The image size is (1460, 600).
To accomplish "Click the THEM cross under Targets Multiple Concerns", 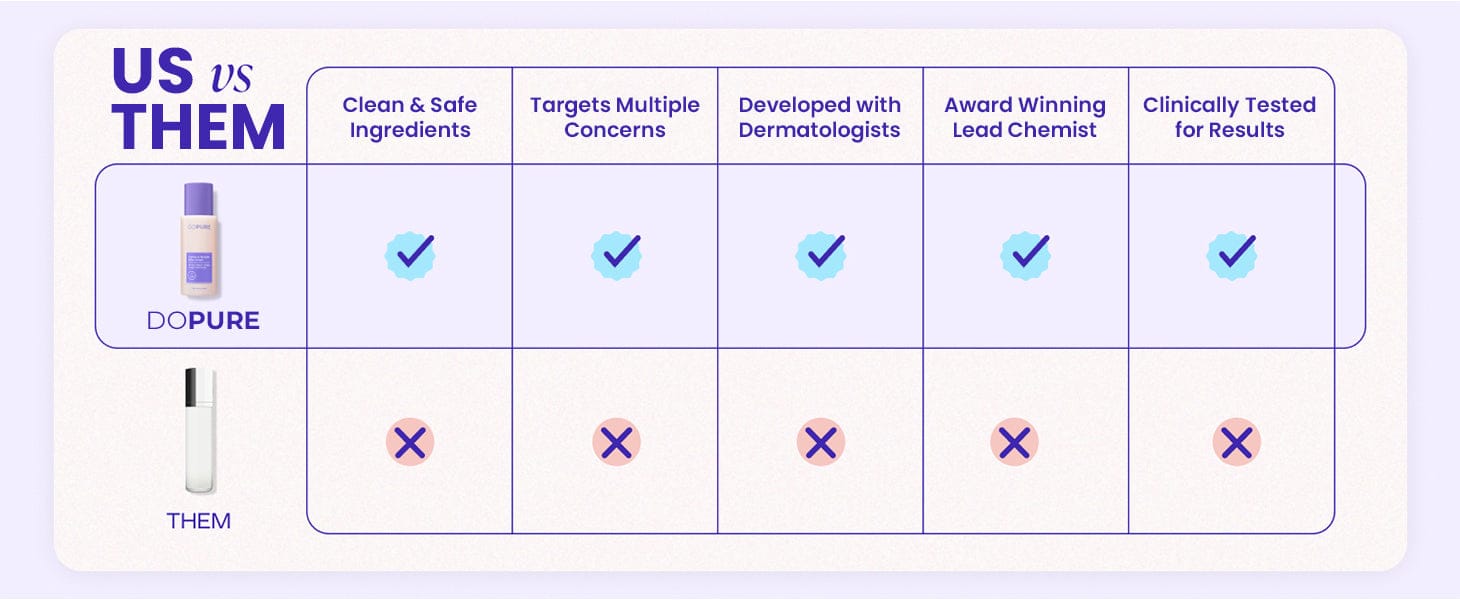I will (x=616, y=442).
